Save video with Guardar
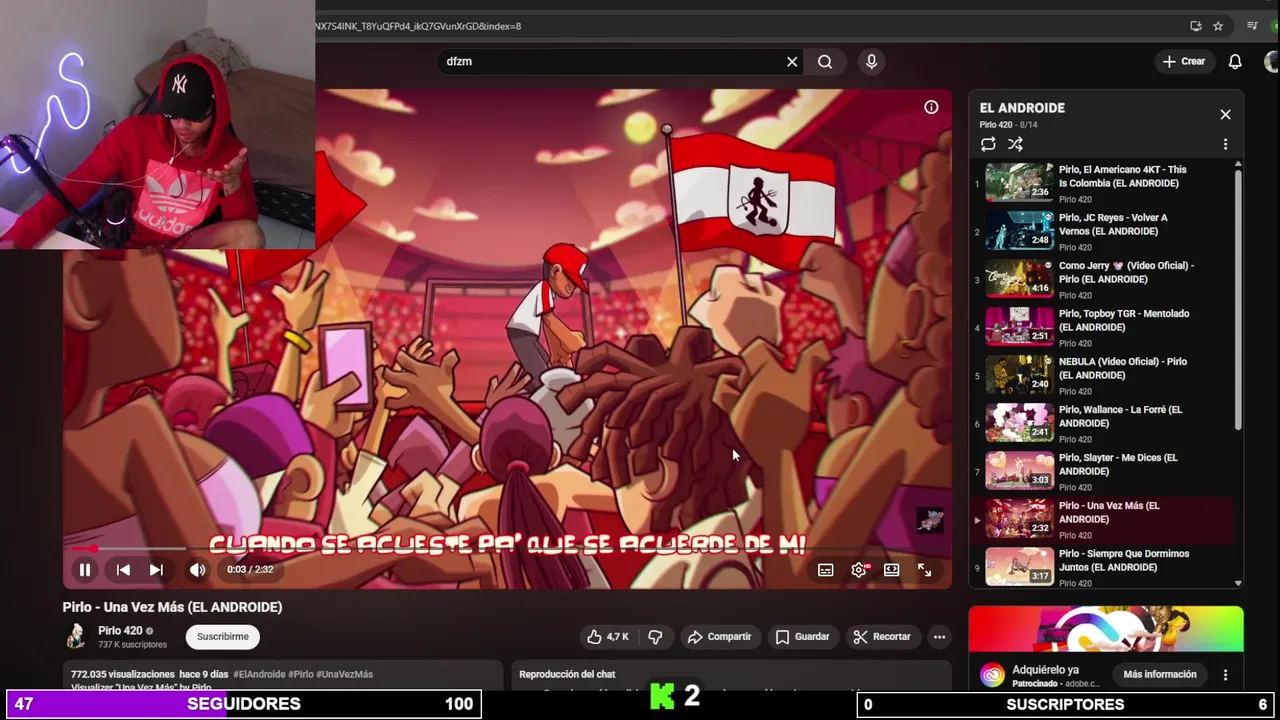1280x720 pixels. [x=803, y=637]
